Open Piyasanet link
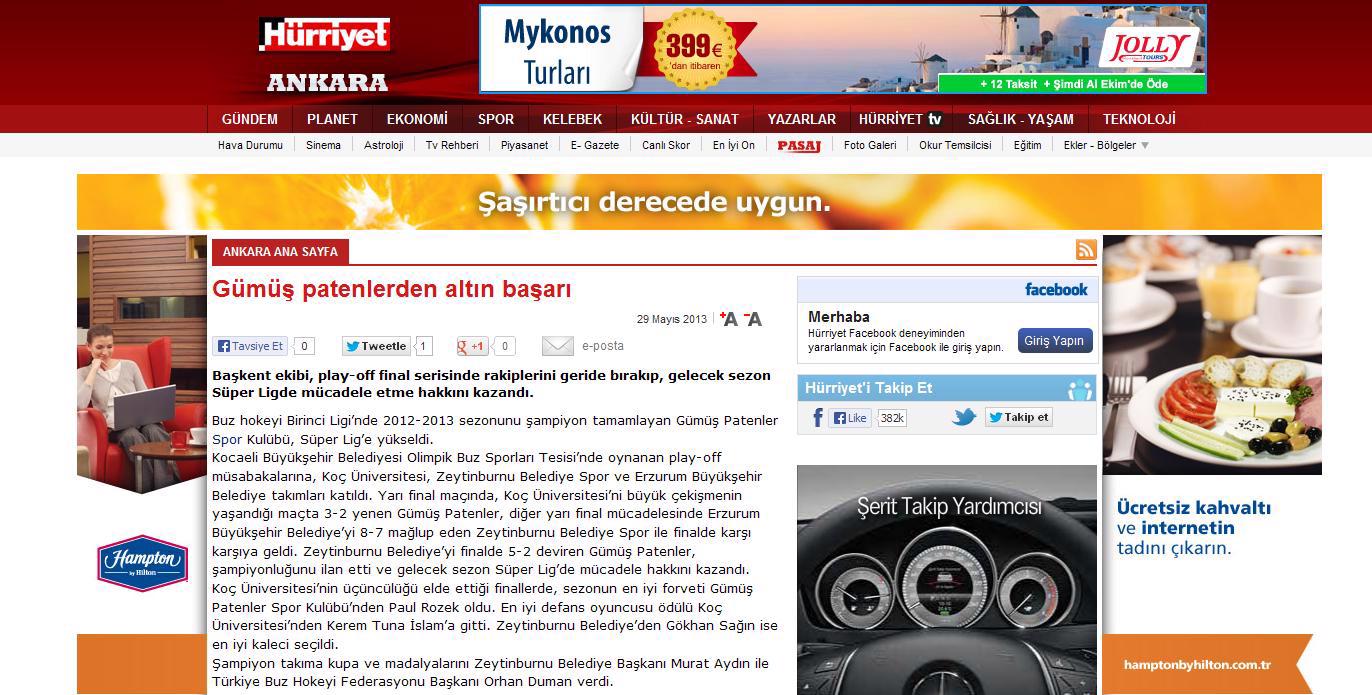 [524, 145]
